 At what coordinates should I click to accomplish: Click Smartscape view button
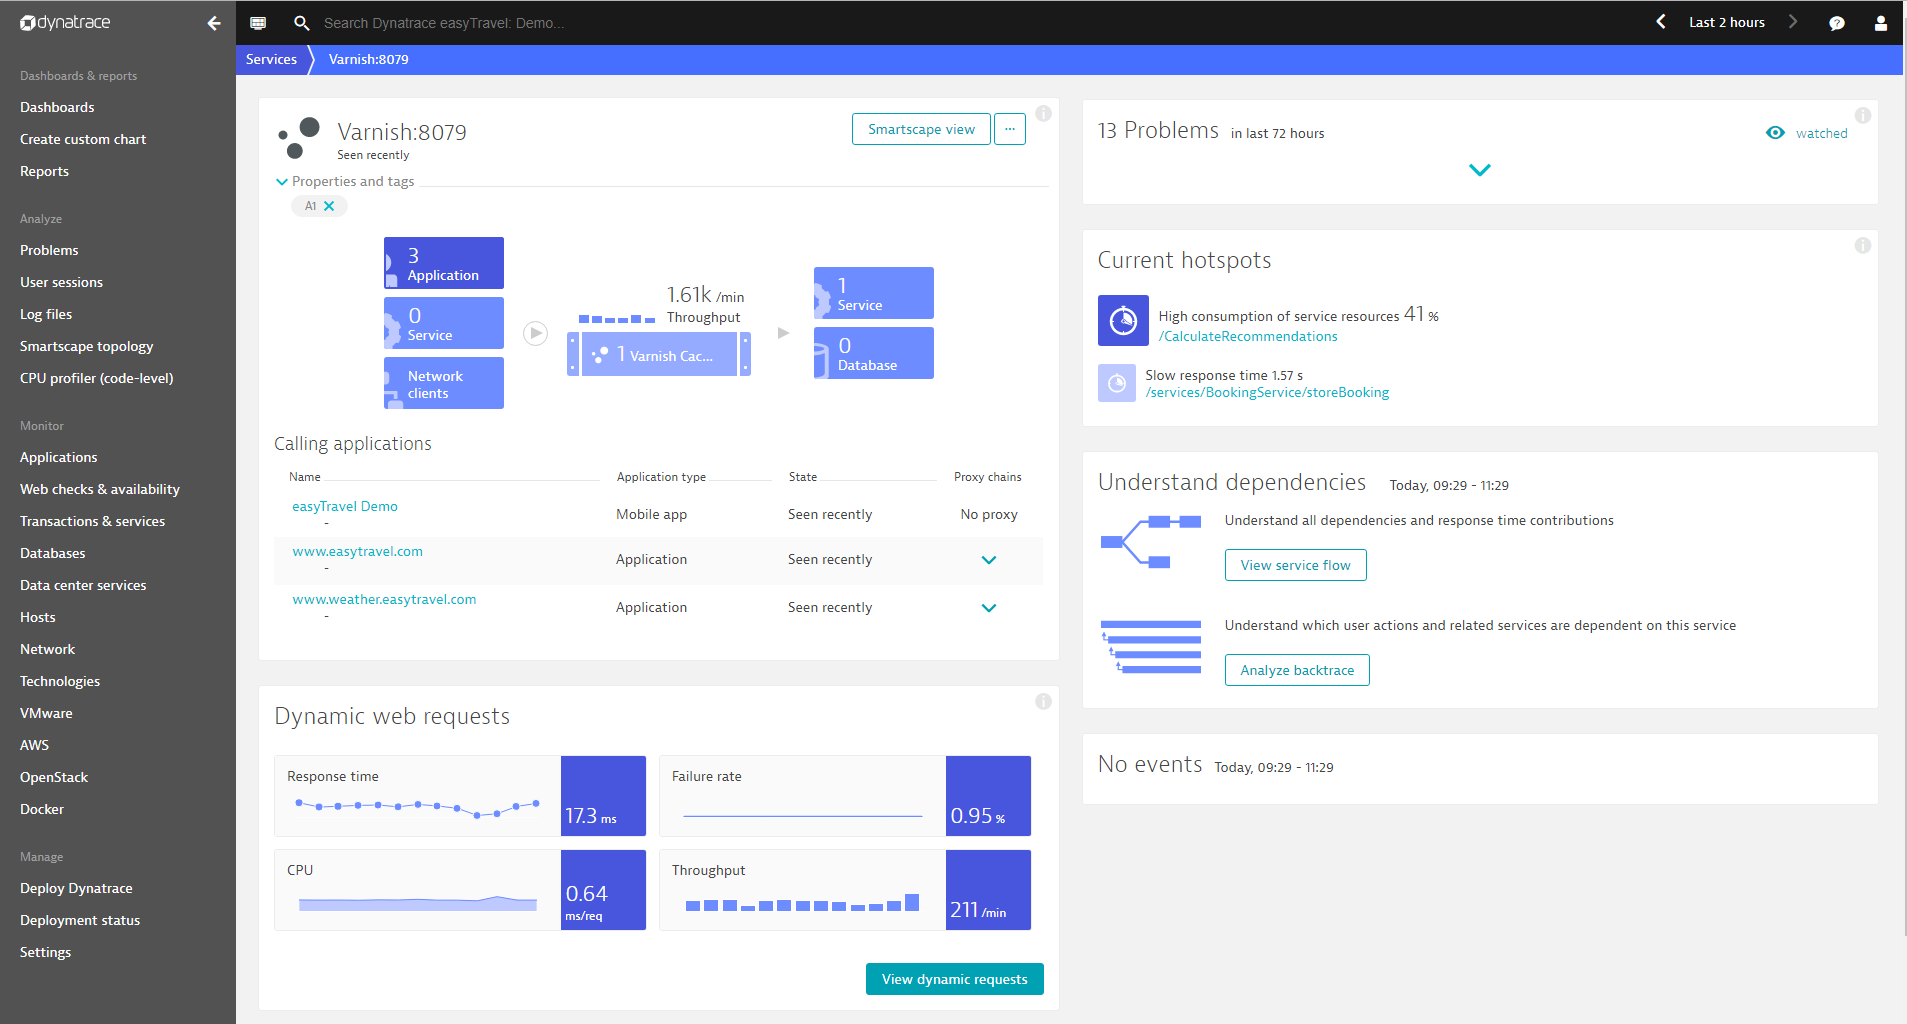pos(921,129)
